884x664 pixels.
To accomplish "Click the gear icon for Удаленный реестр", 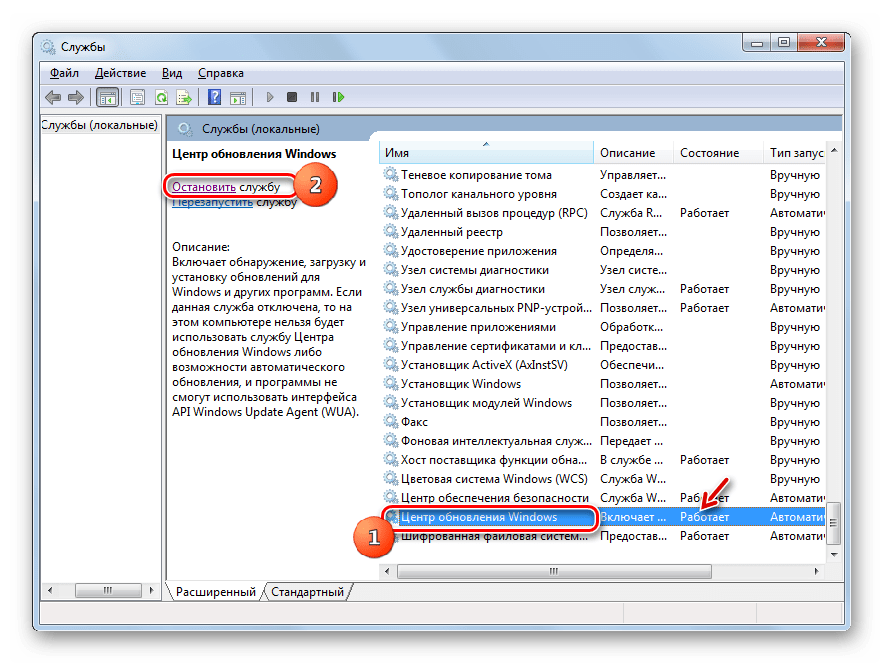I will point(391,231).
